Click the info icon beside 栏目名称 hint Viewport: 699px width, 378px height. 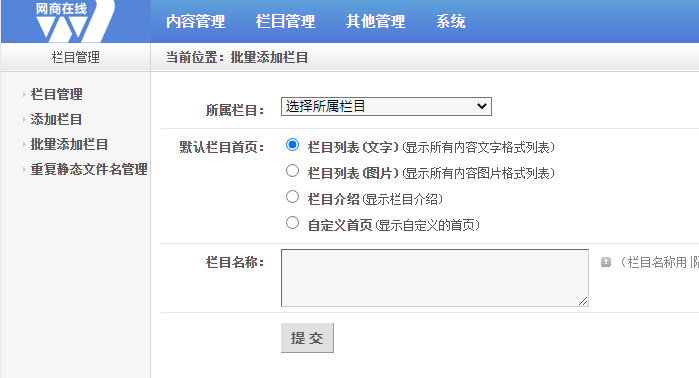pos(605,262)
